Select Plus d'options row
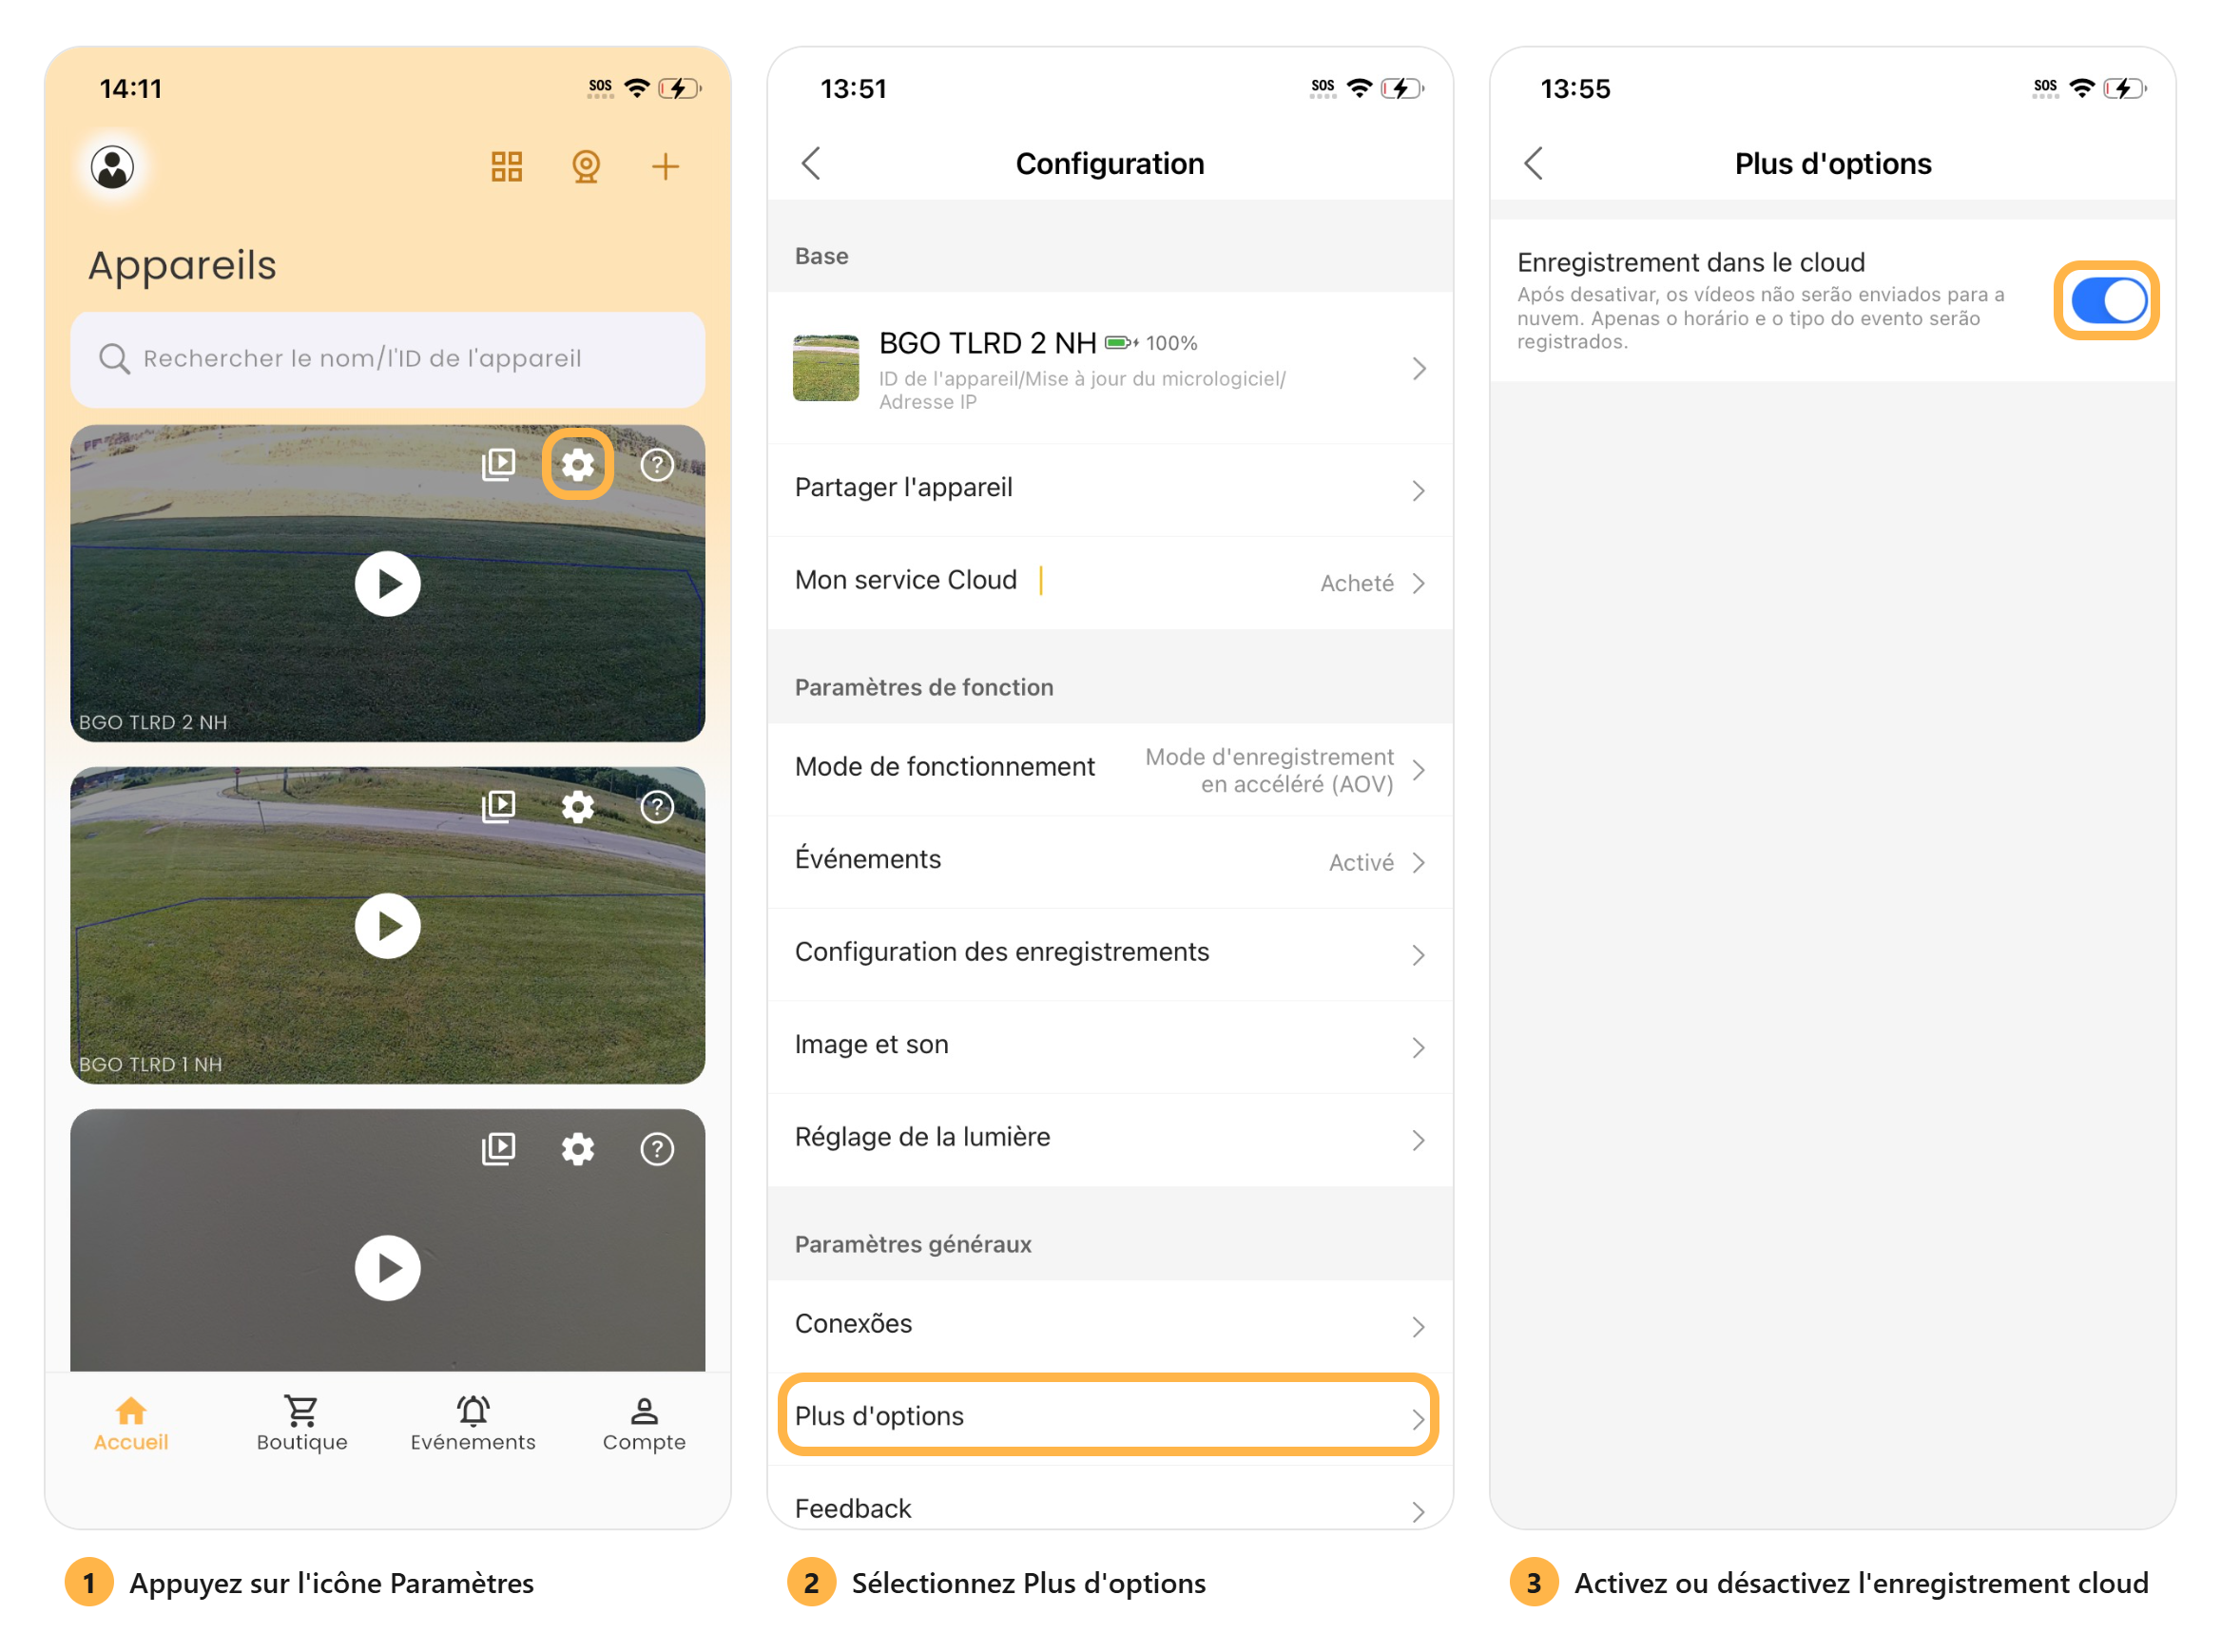Screen dimensions: 2221x1652 [x=1110, y=1418]
